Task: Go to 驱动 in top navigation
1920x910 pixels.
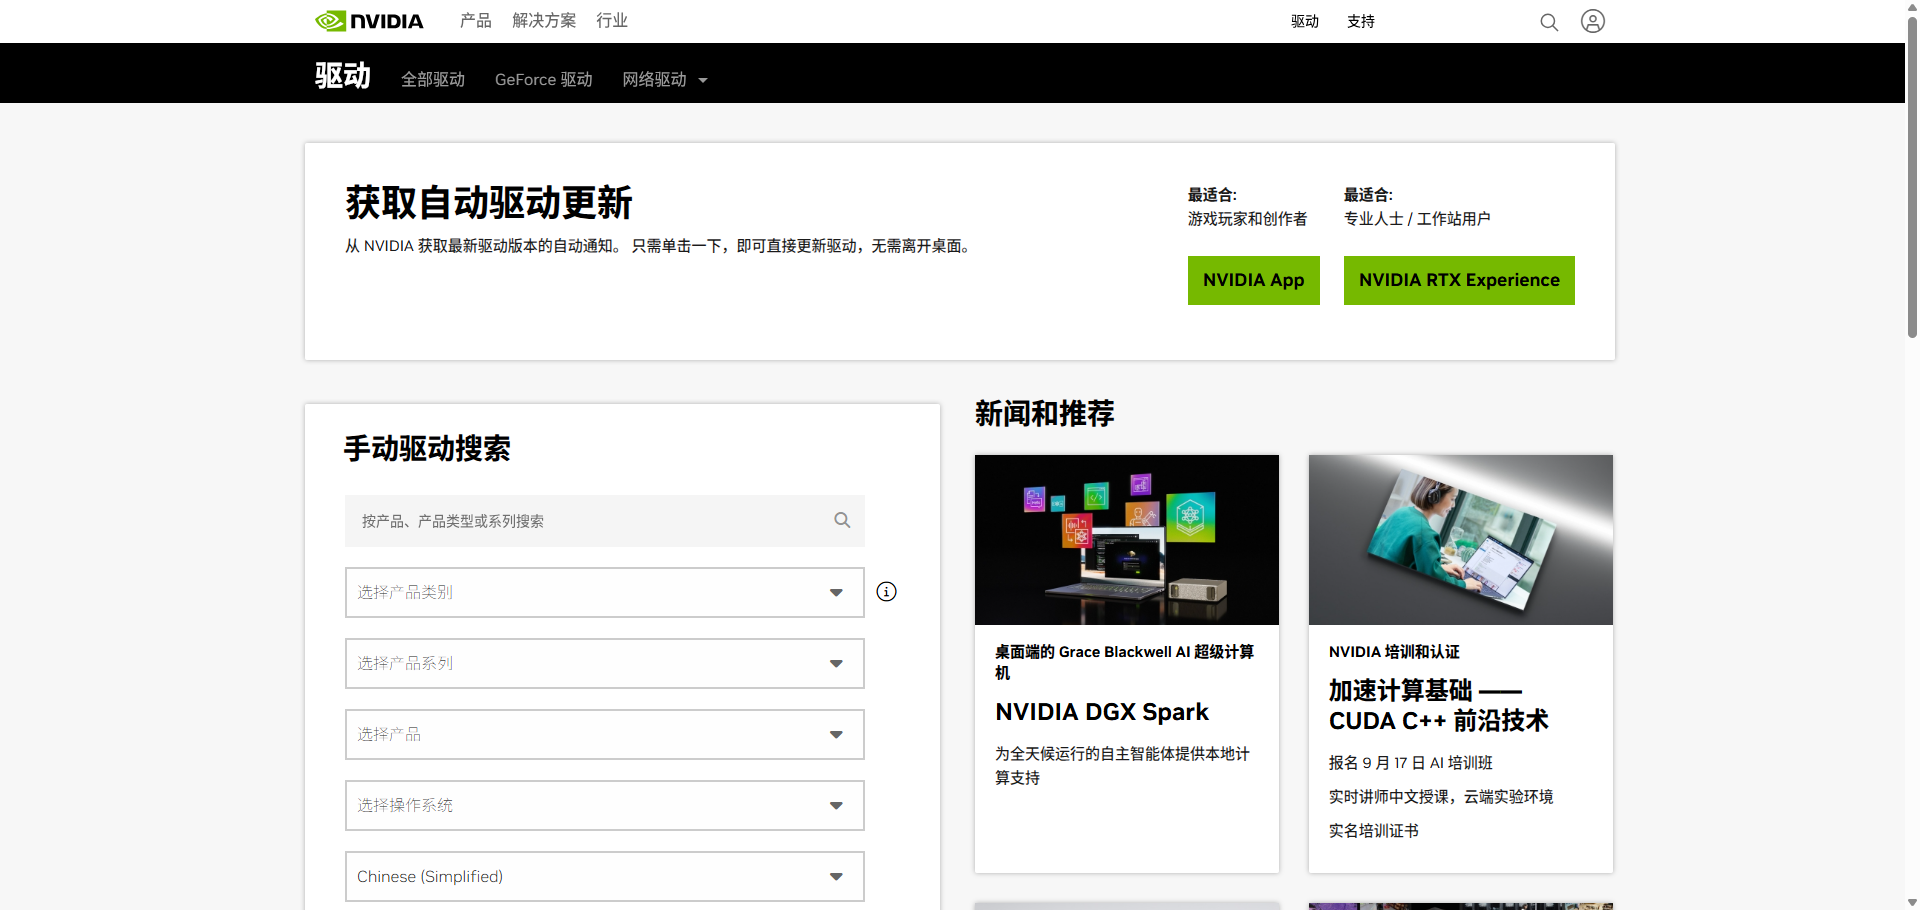Action: [1305, 21]
